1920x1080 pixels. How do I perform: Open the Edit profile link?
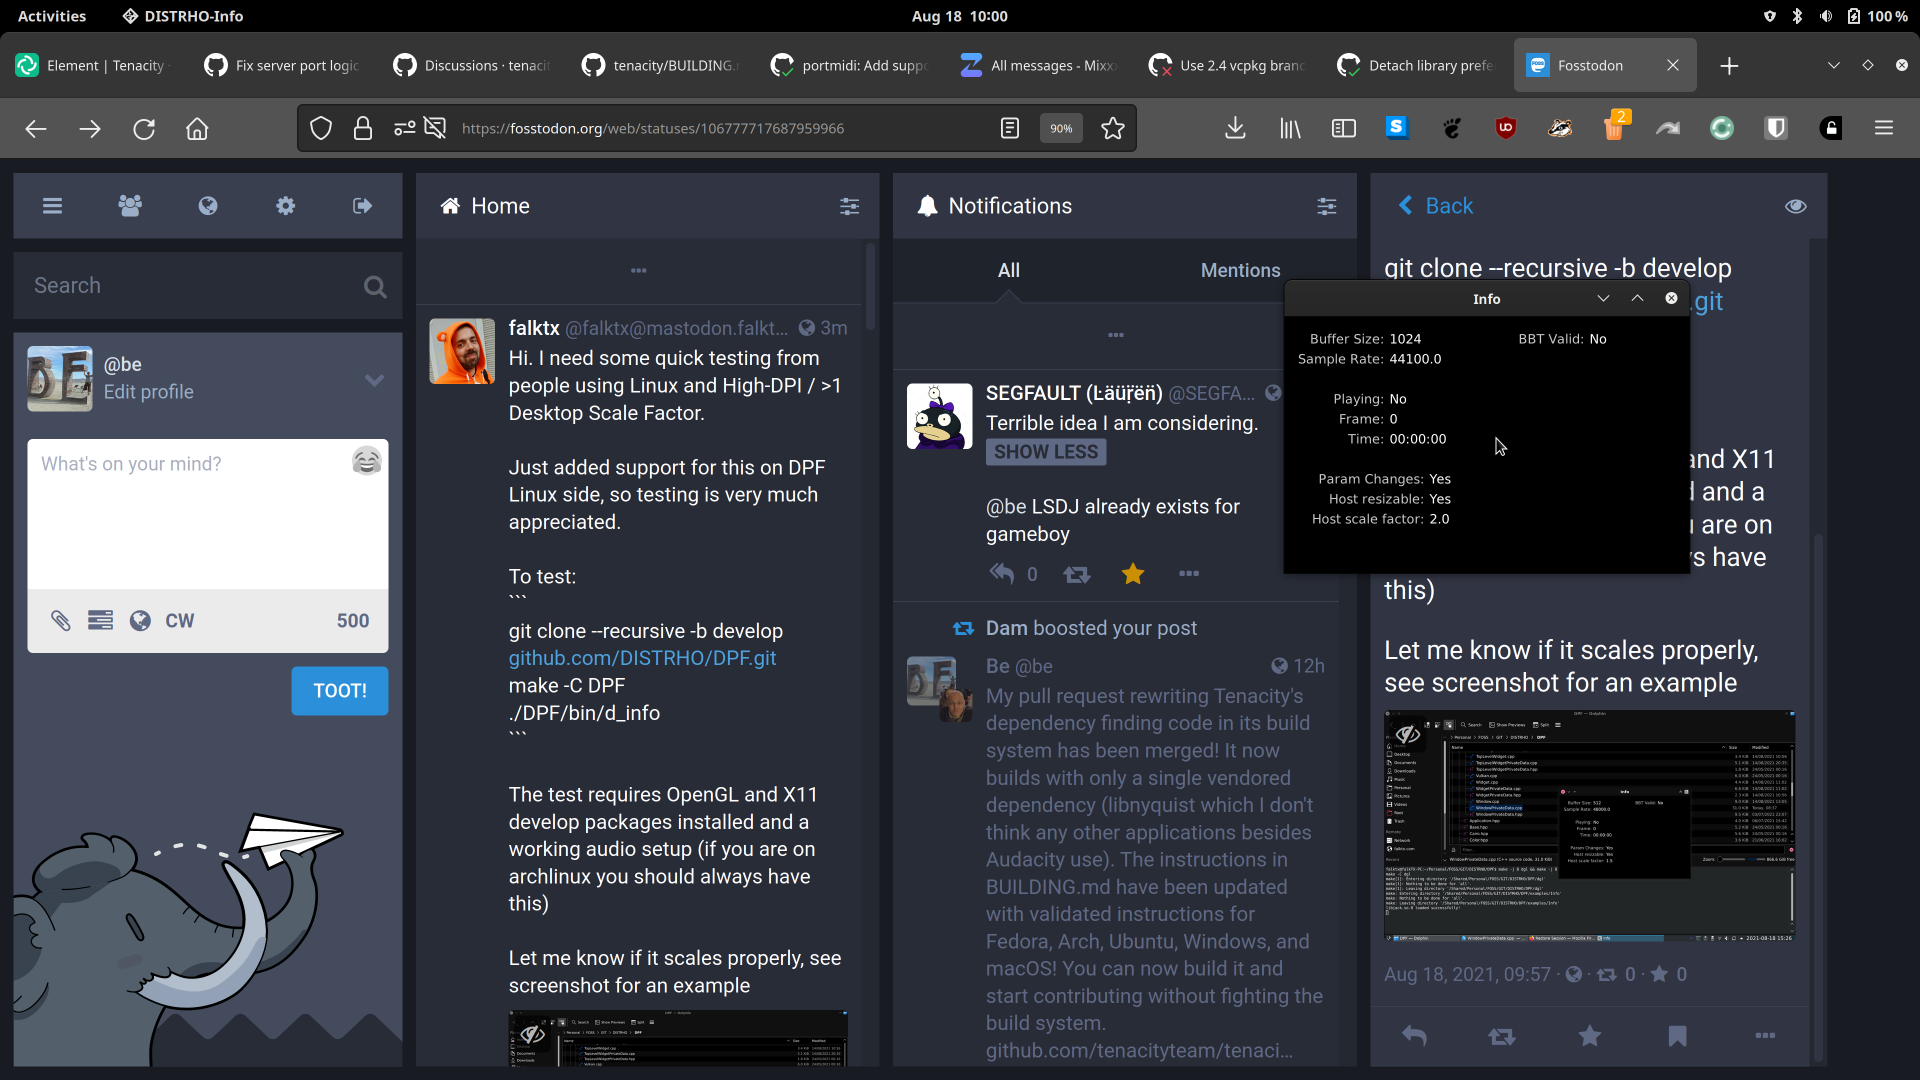149,392
